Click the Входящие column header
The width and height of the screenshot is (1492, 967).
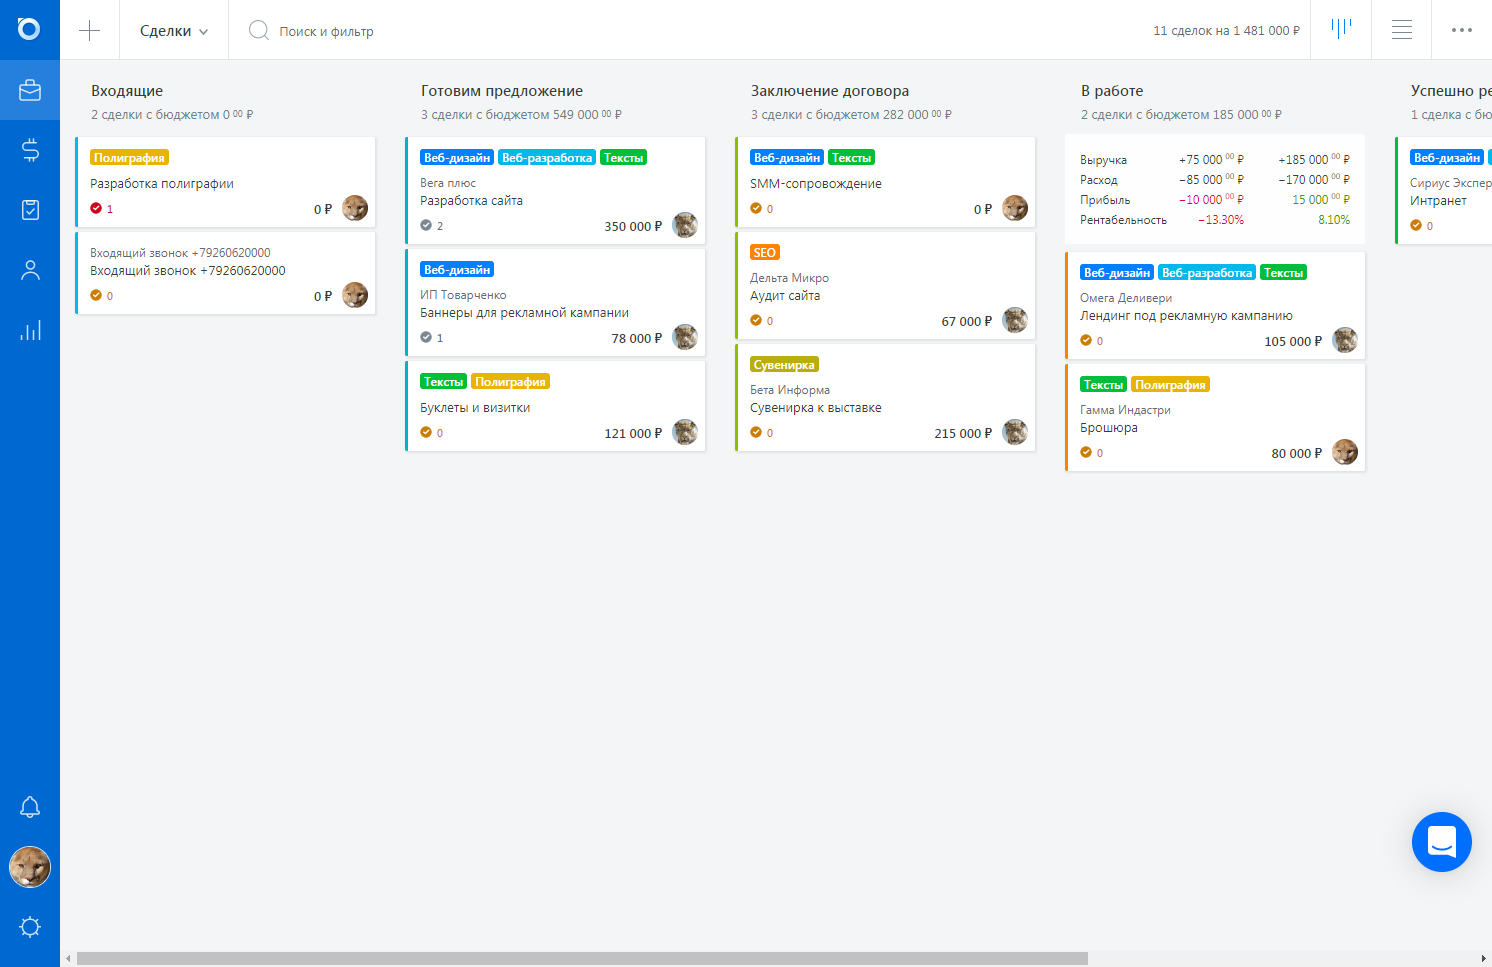[x=127, y=91]
